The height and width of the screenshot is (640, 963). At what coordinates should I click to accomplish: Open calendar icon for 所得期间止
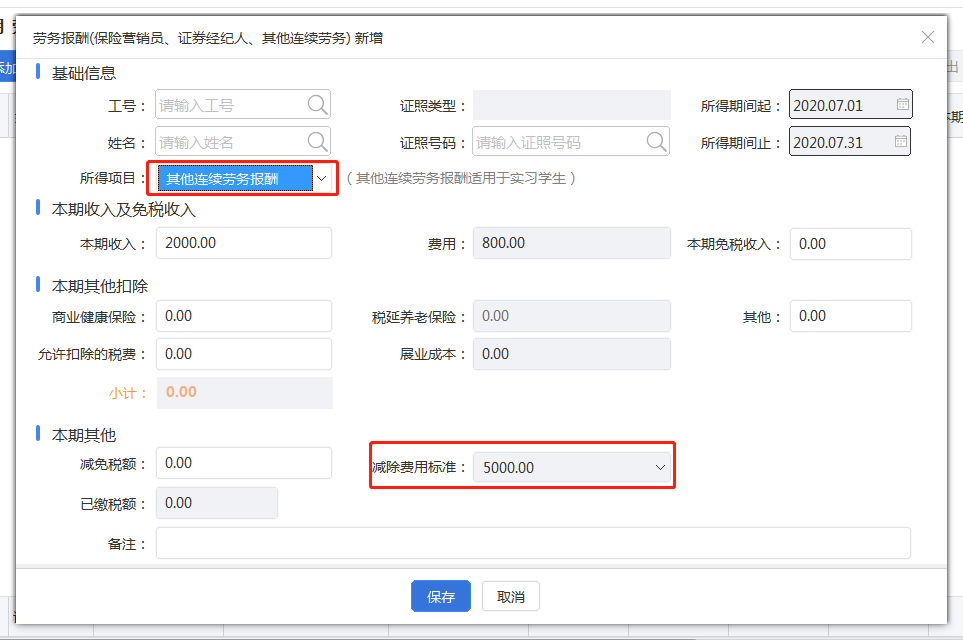pos(900,141)
